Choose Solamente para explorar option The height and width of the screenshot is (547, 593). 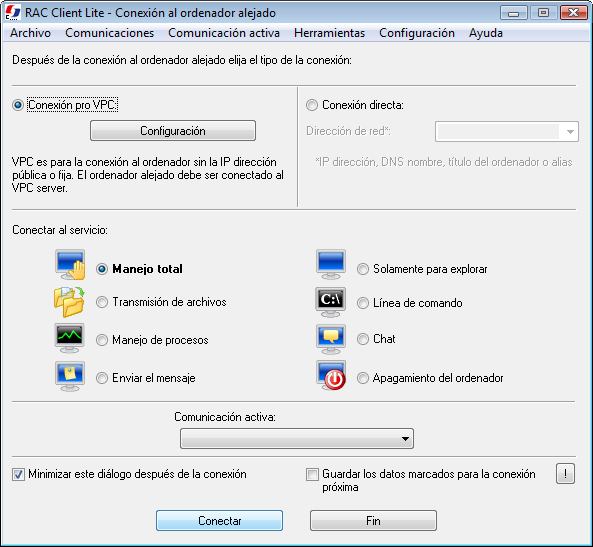(363, 269)
